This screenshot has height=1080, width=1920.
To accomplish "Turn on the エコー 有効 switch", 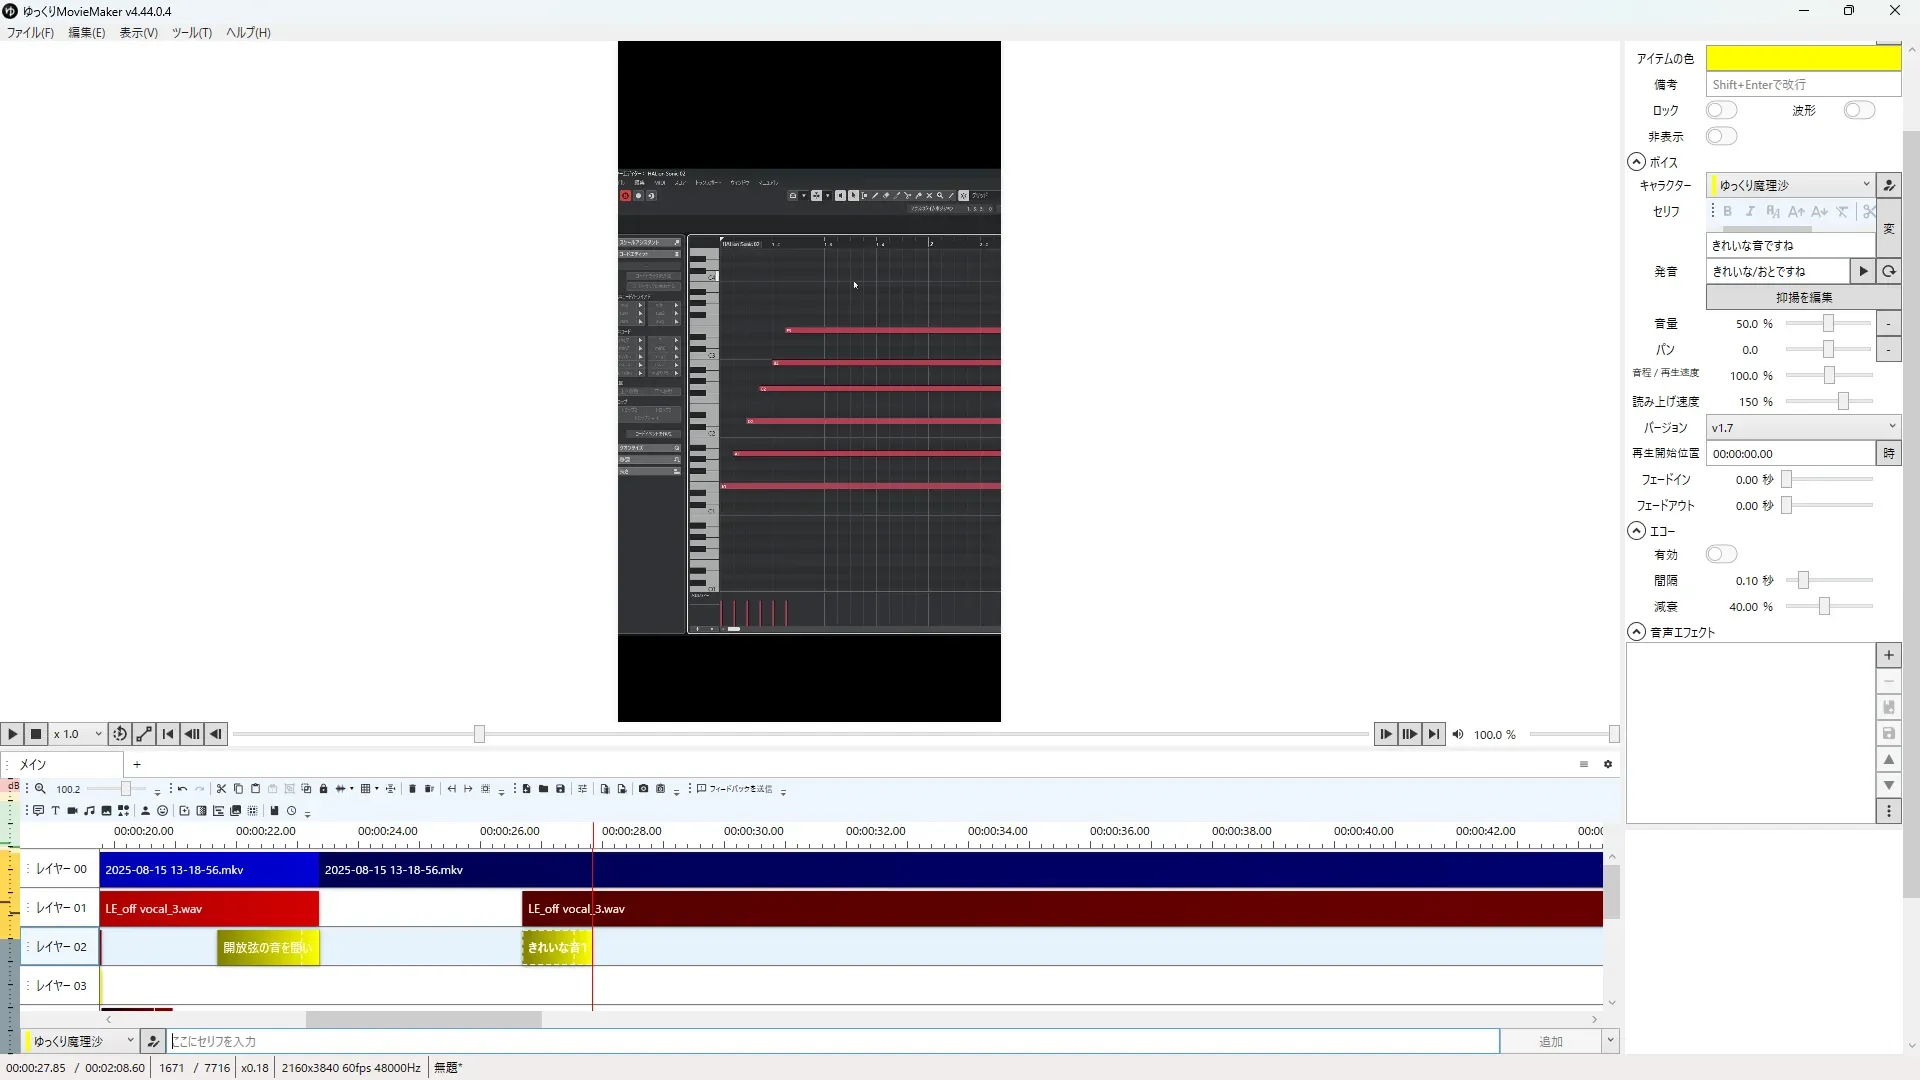I will (x=1721, y=554).
